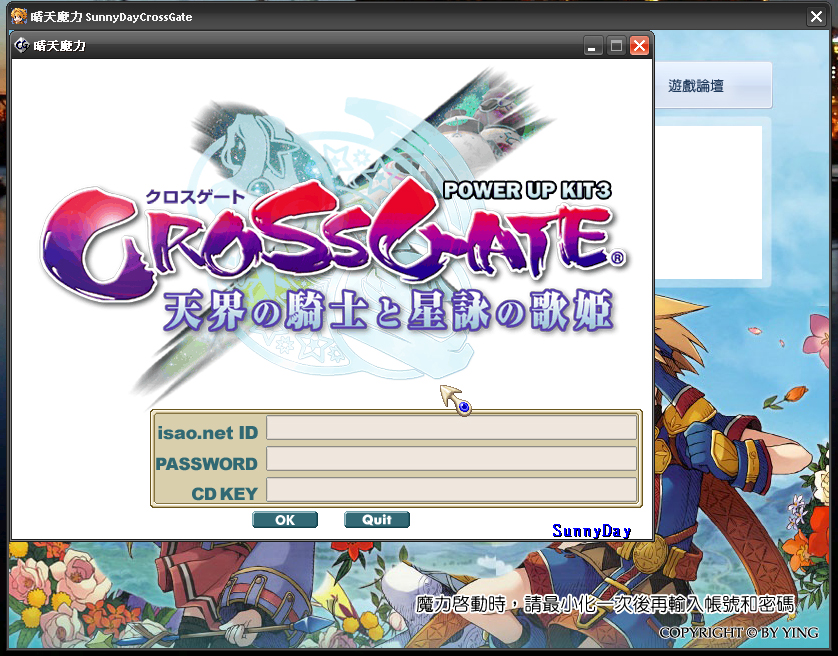Focus the CD KEY input field

click(x=452, y=489)
